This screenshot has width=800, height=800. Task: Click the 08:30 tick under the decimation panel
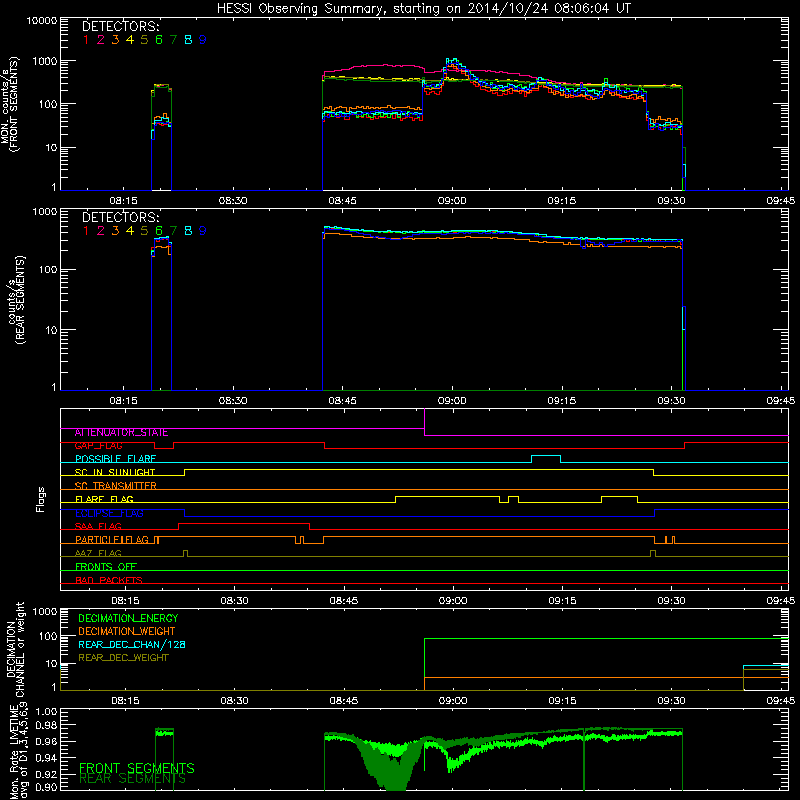coord(235,701)
